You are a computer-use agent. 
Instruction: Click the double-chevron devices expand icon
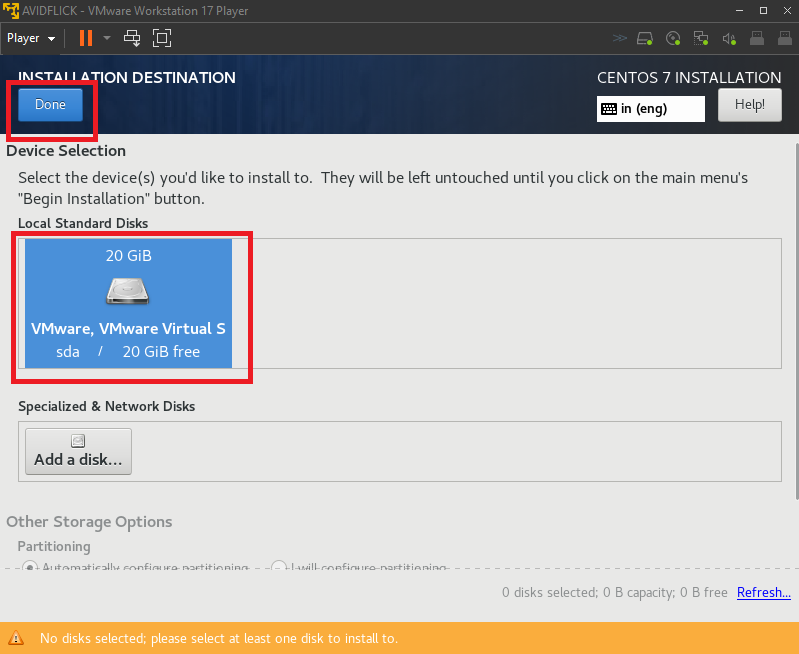coord(620,39)
